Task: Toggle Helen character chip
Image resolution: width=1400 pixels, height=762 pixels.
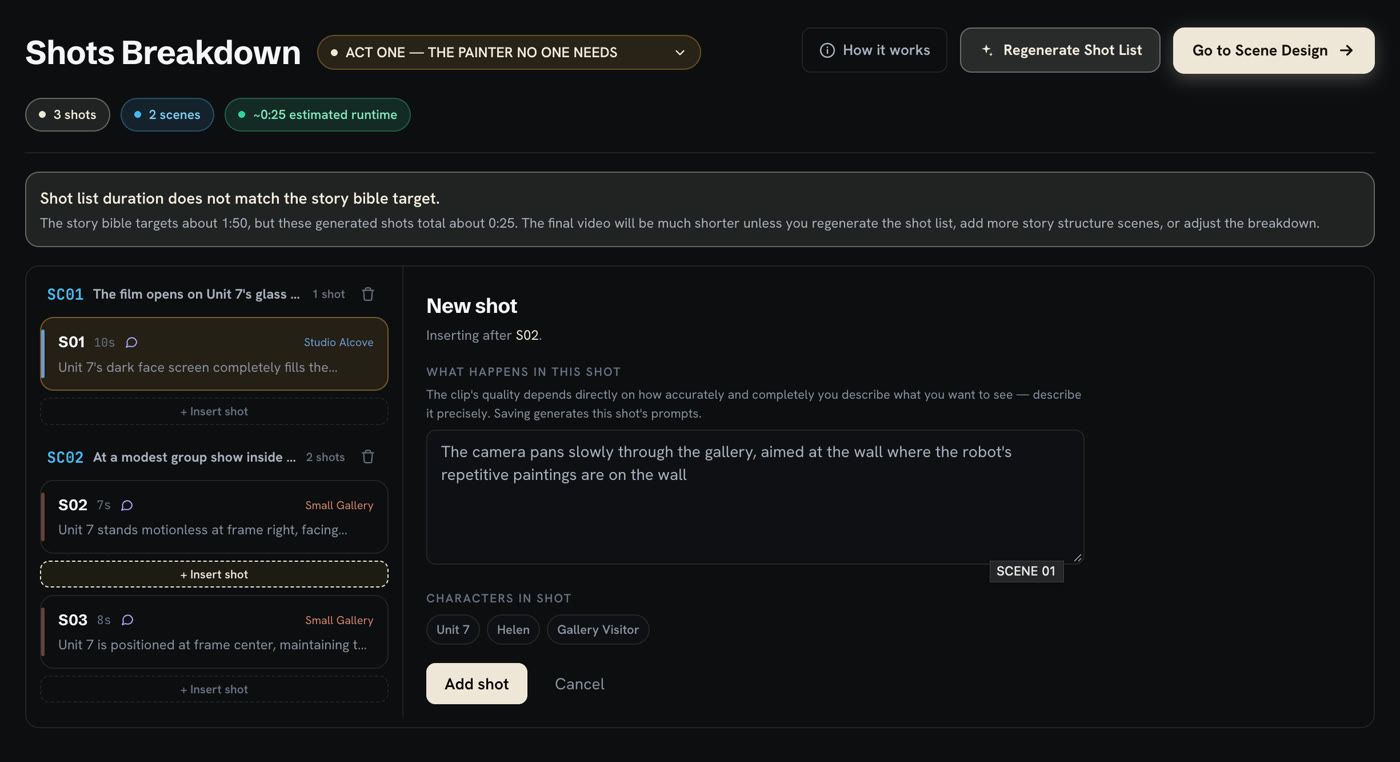Action: tap(513, 630)
